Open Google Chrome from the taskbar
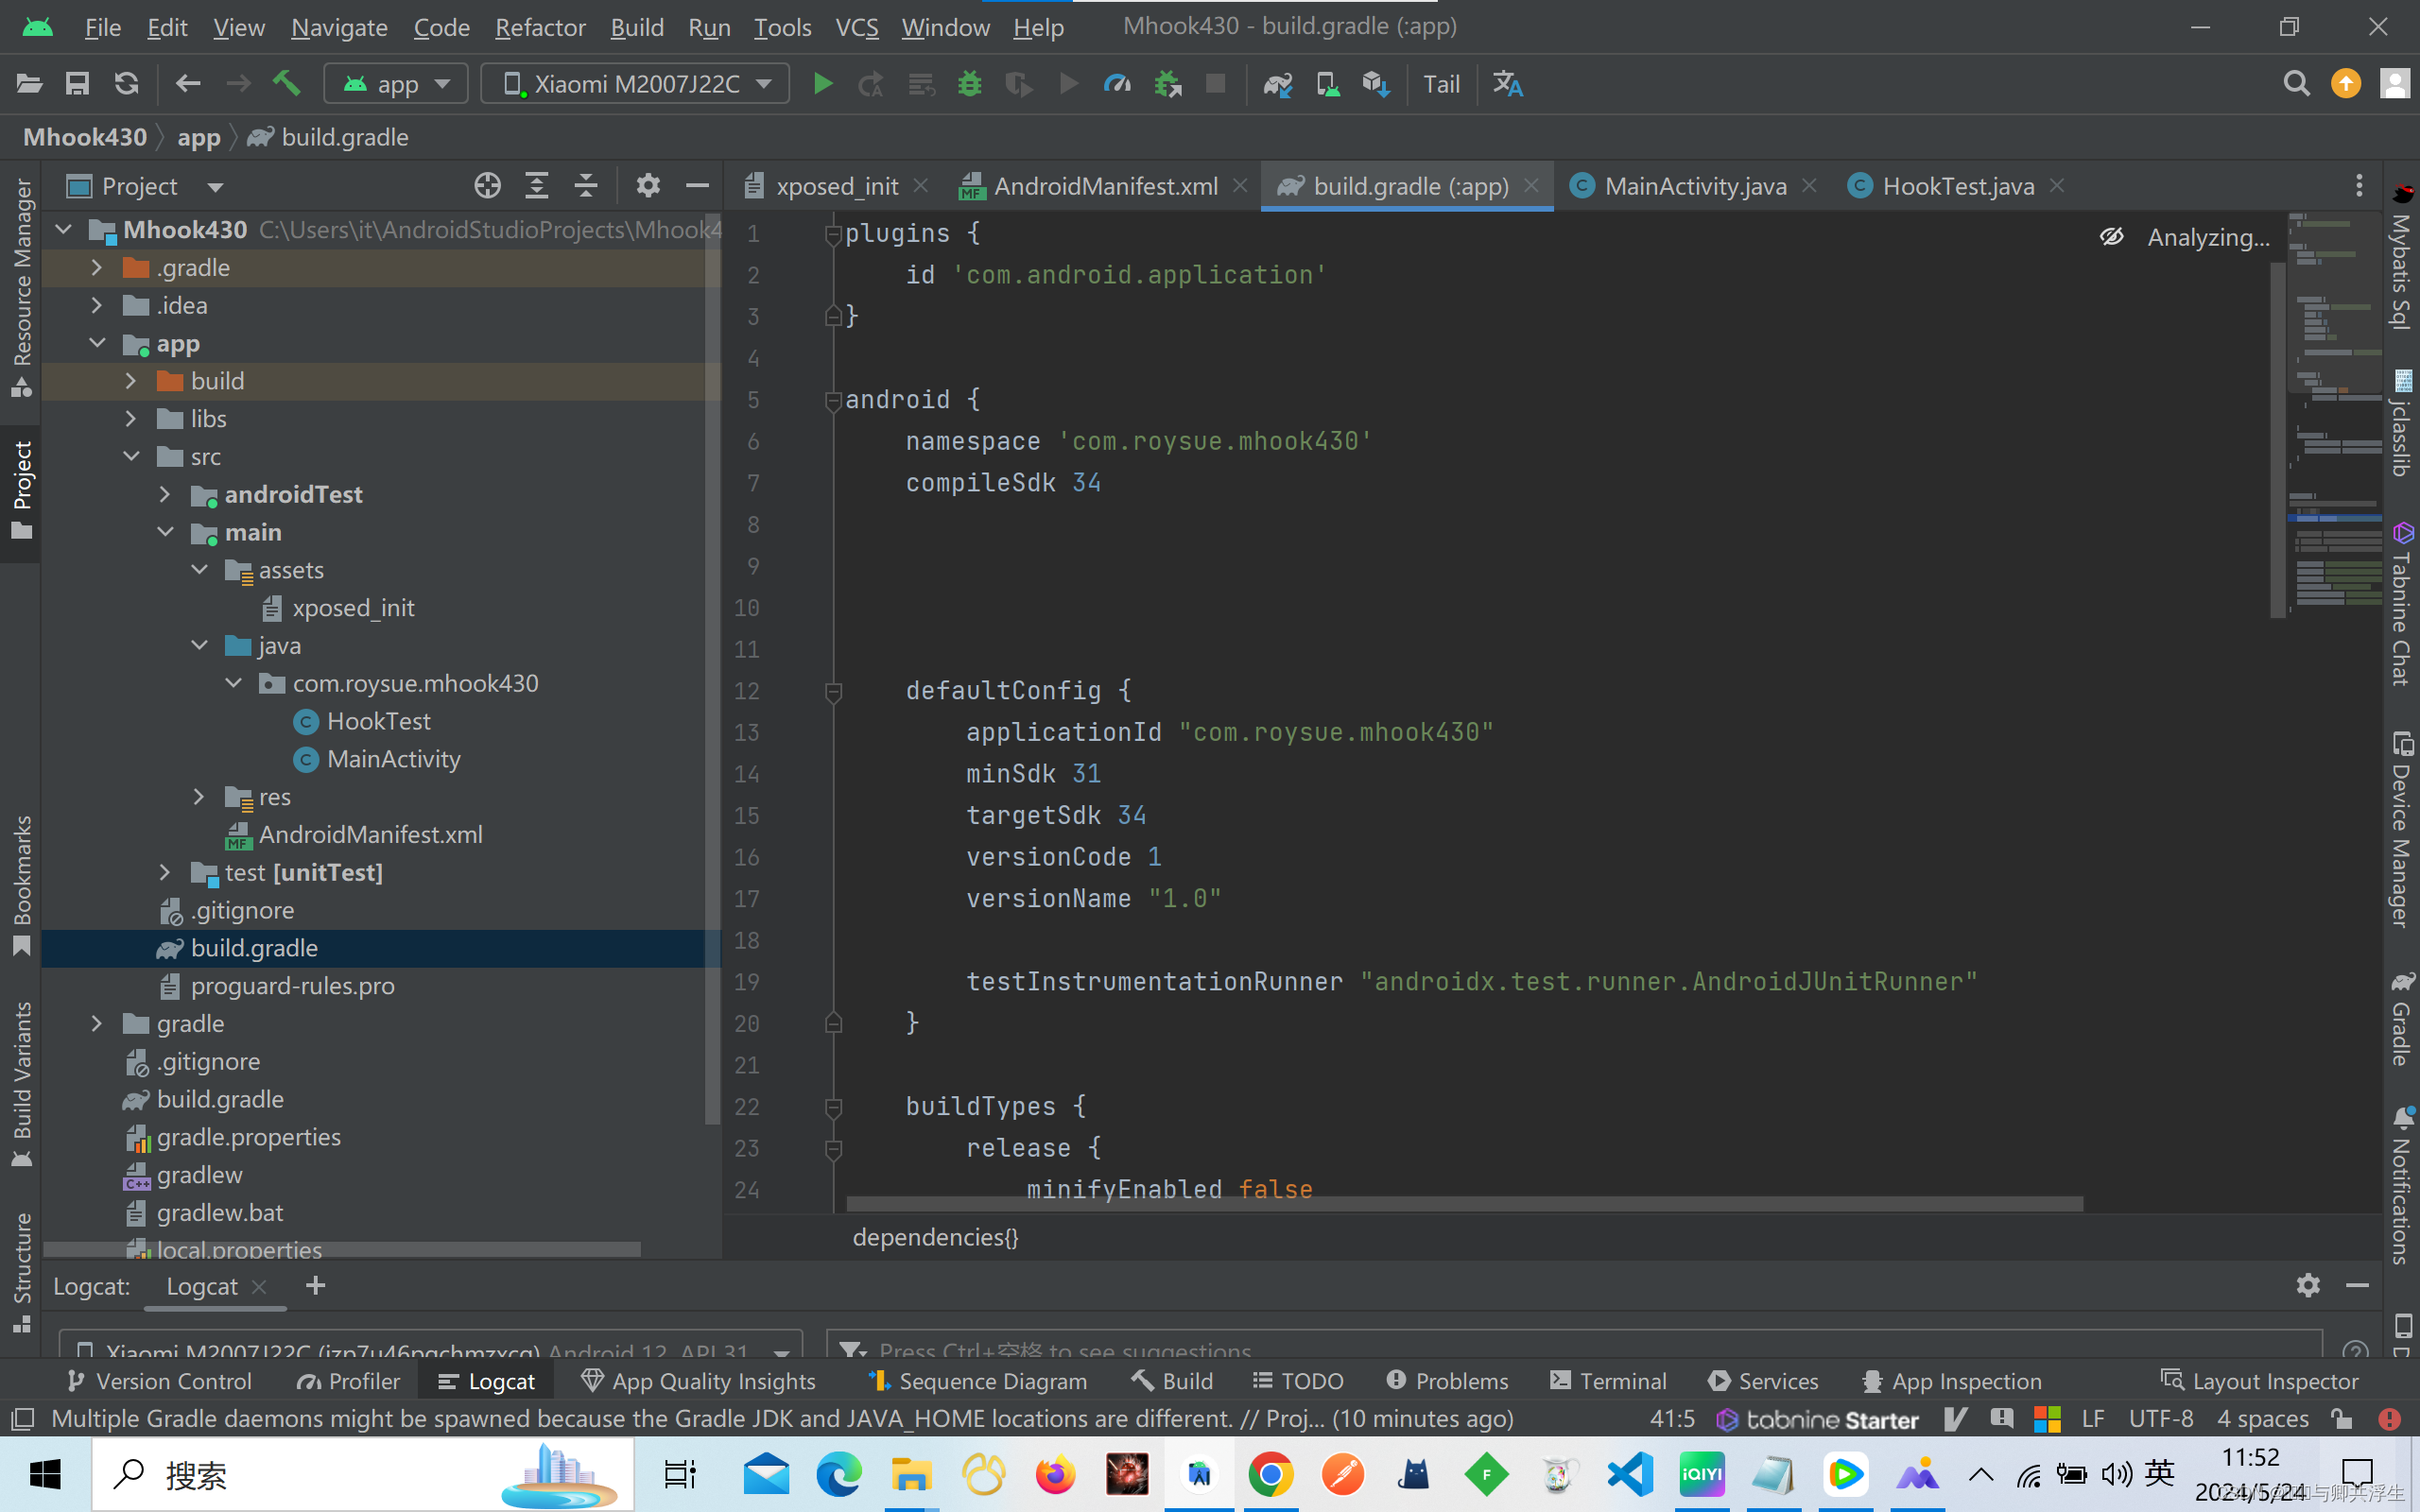This screenshot has width=2420, height=1512. [x=1270, y=1474]
